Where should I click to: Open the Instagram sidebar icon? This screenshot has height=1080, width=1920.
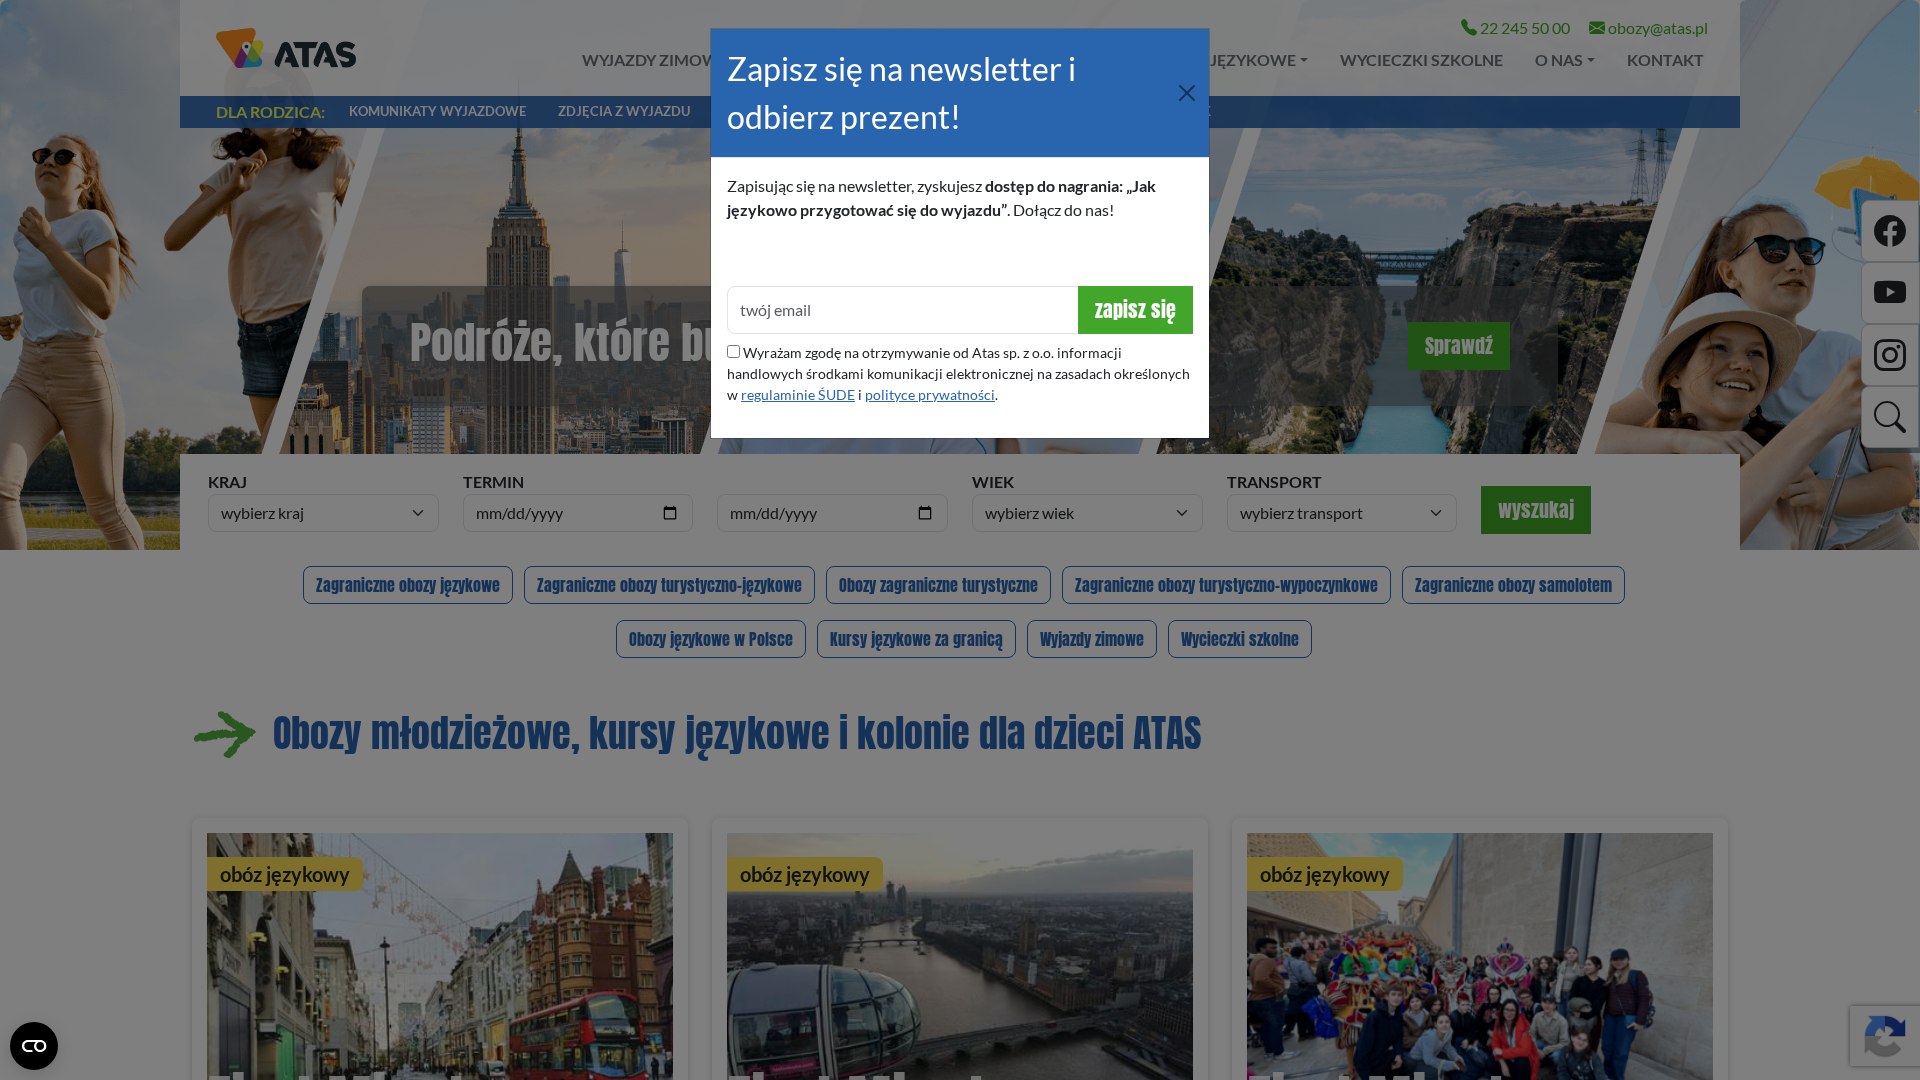(x=1890, y=355)
